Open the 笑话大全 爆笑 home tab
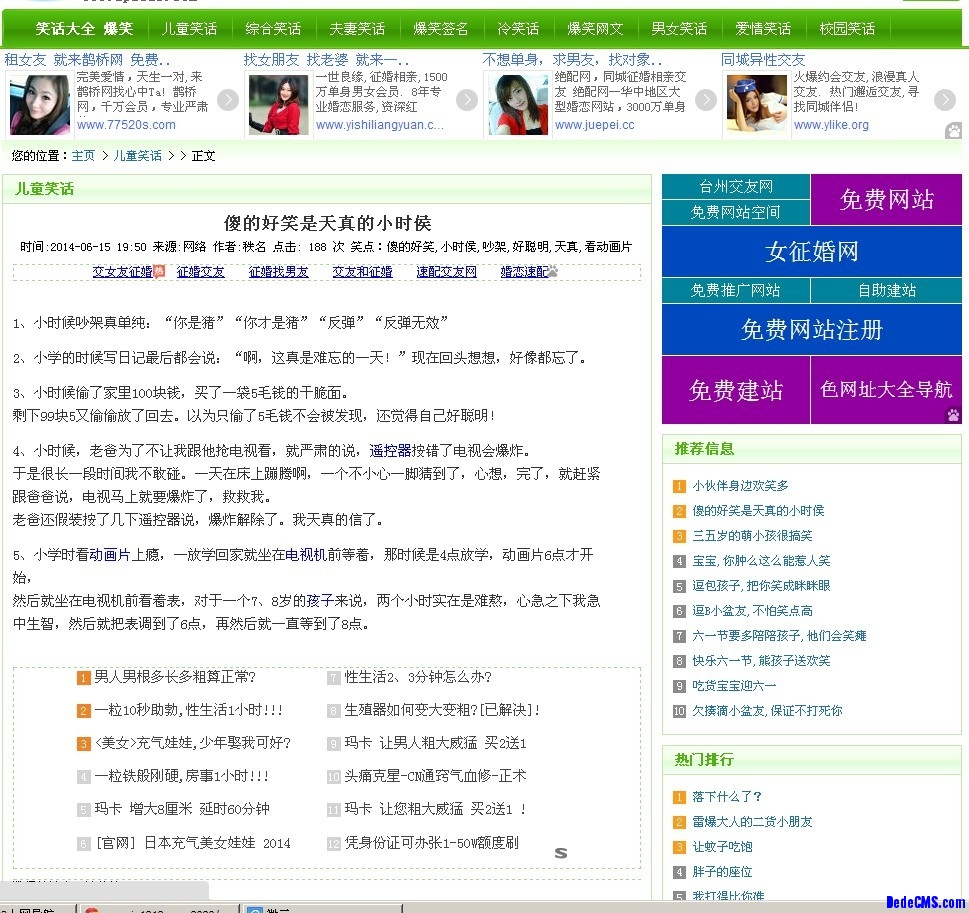 [x=84, y=28]
